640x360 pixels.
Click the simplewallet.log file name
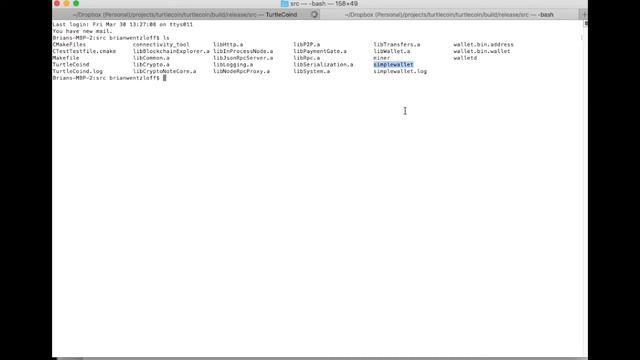[x=400, y=71]
